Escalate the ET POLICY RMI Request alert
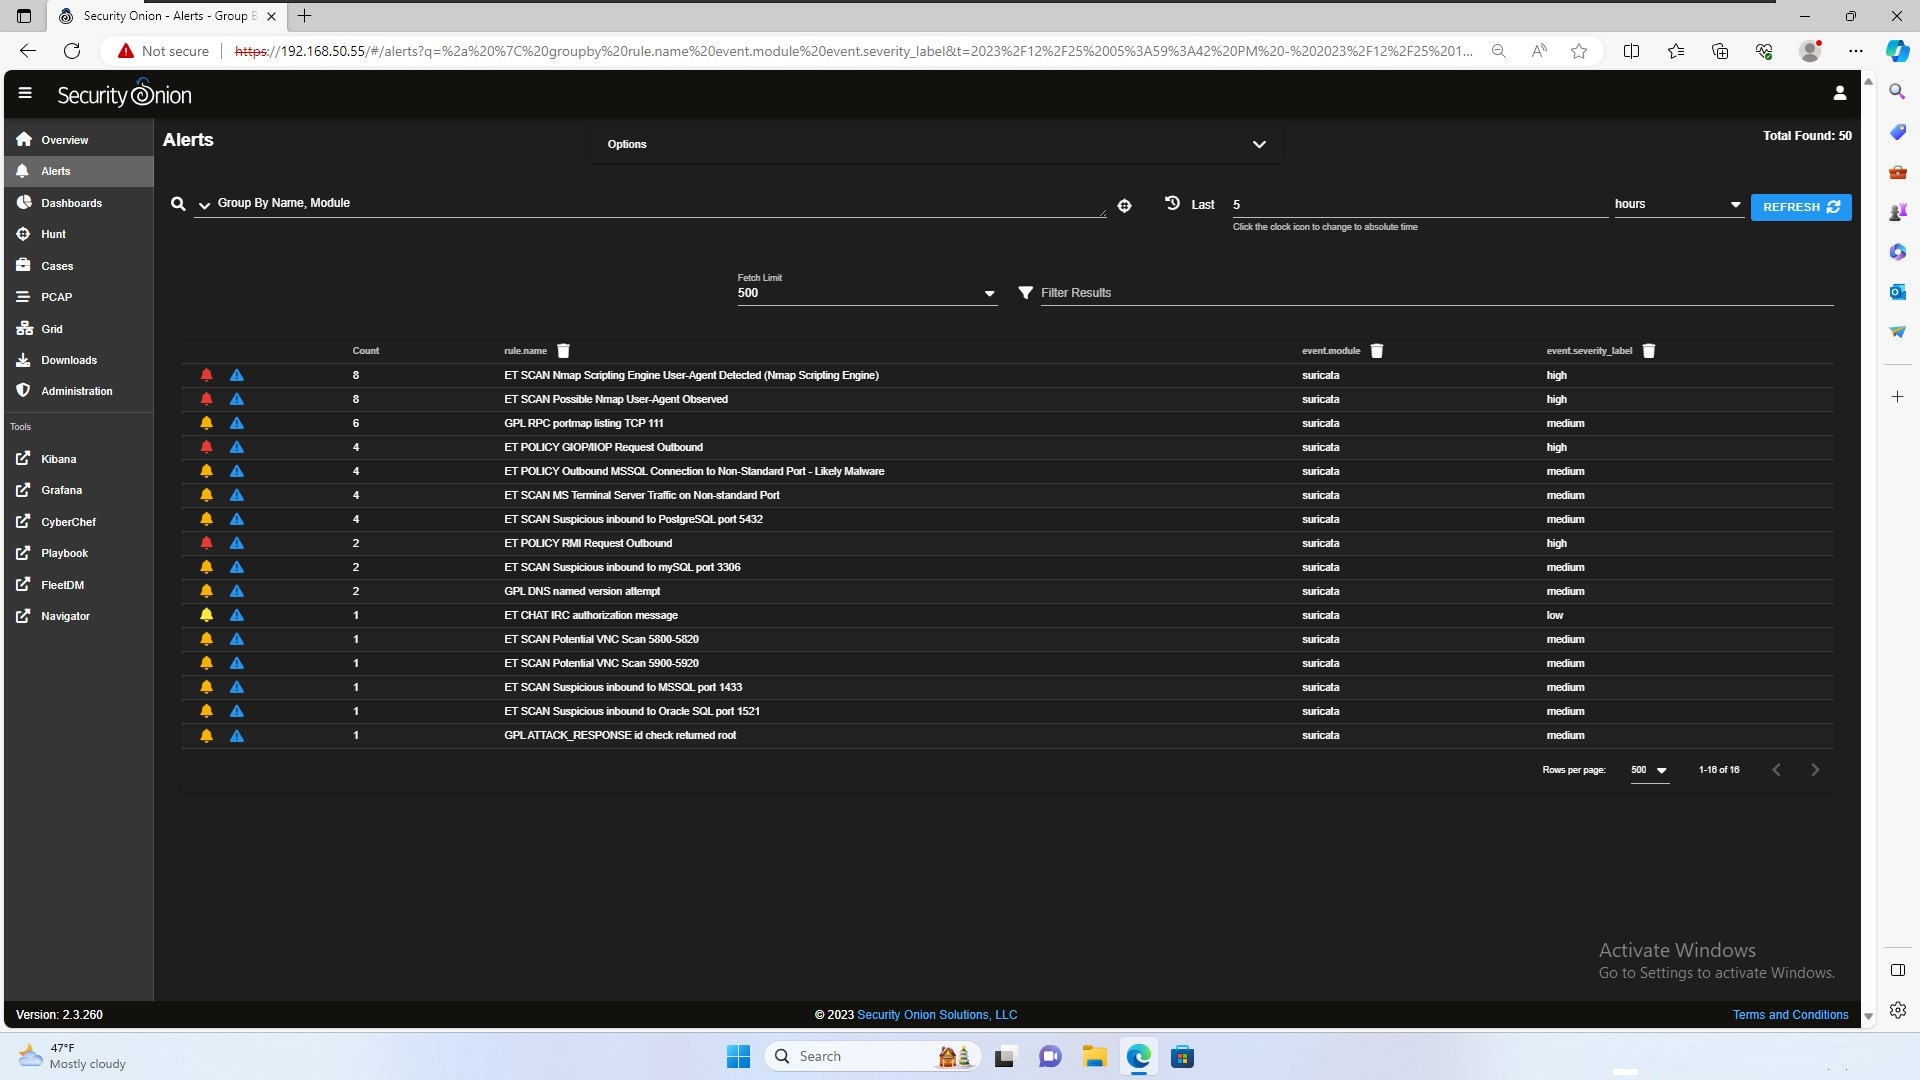The height and width of the screenshot is (1080, 1920). tap(237, 543)
